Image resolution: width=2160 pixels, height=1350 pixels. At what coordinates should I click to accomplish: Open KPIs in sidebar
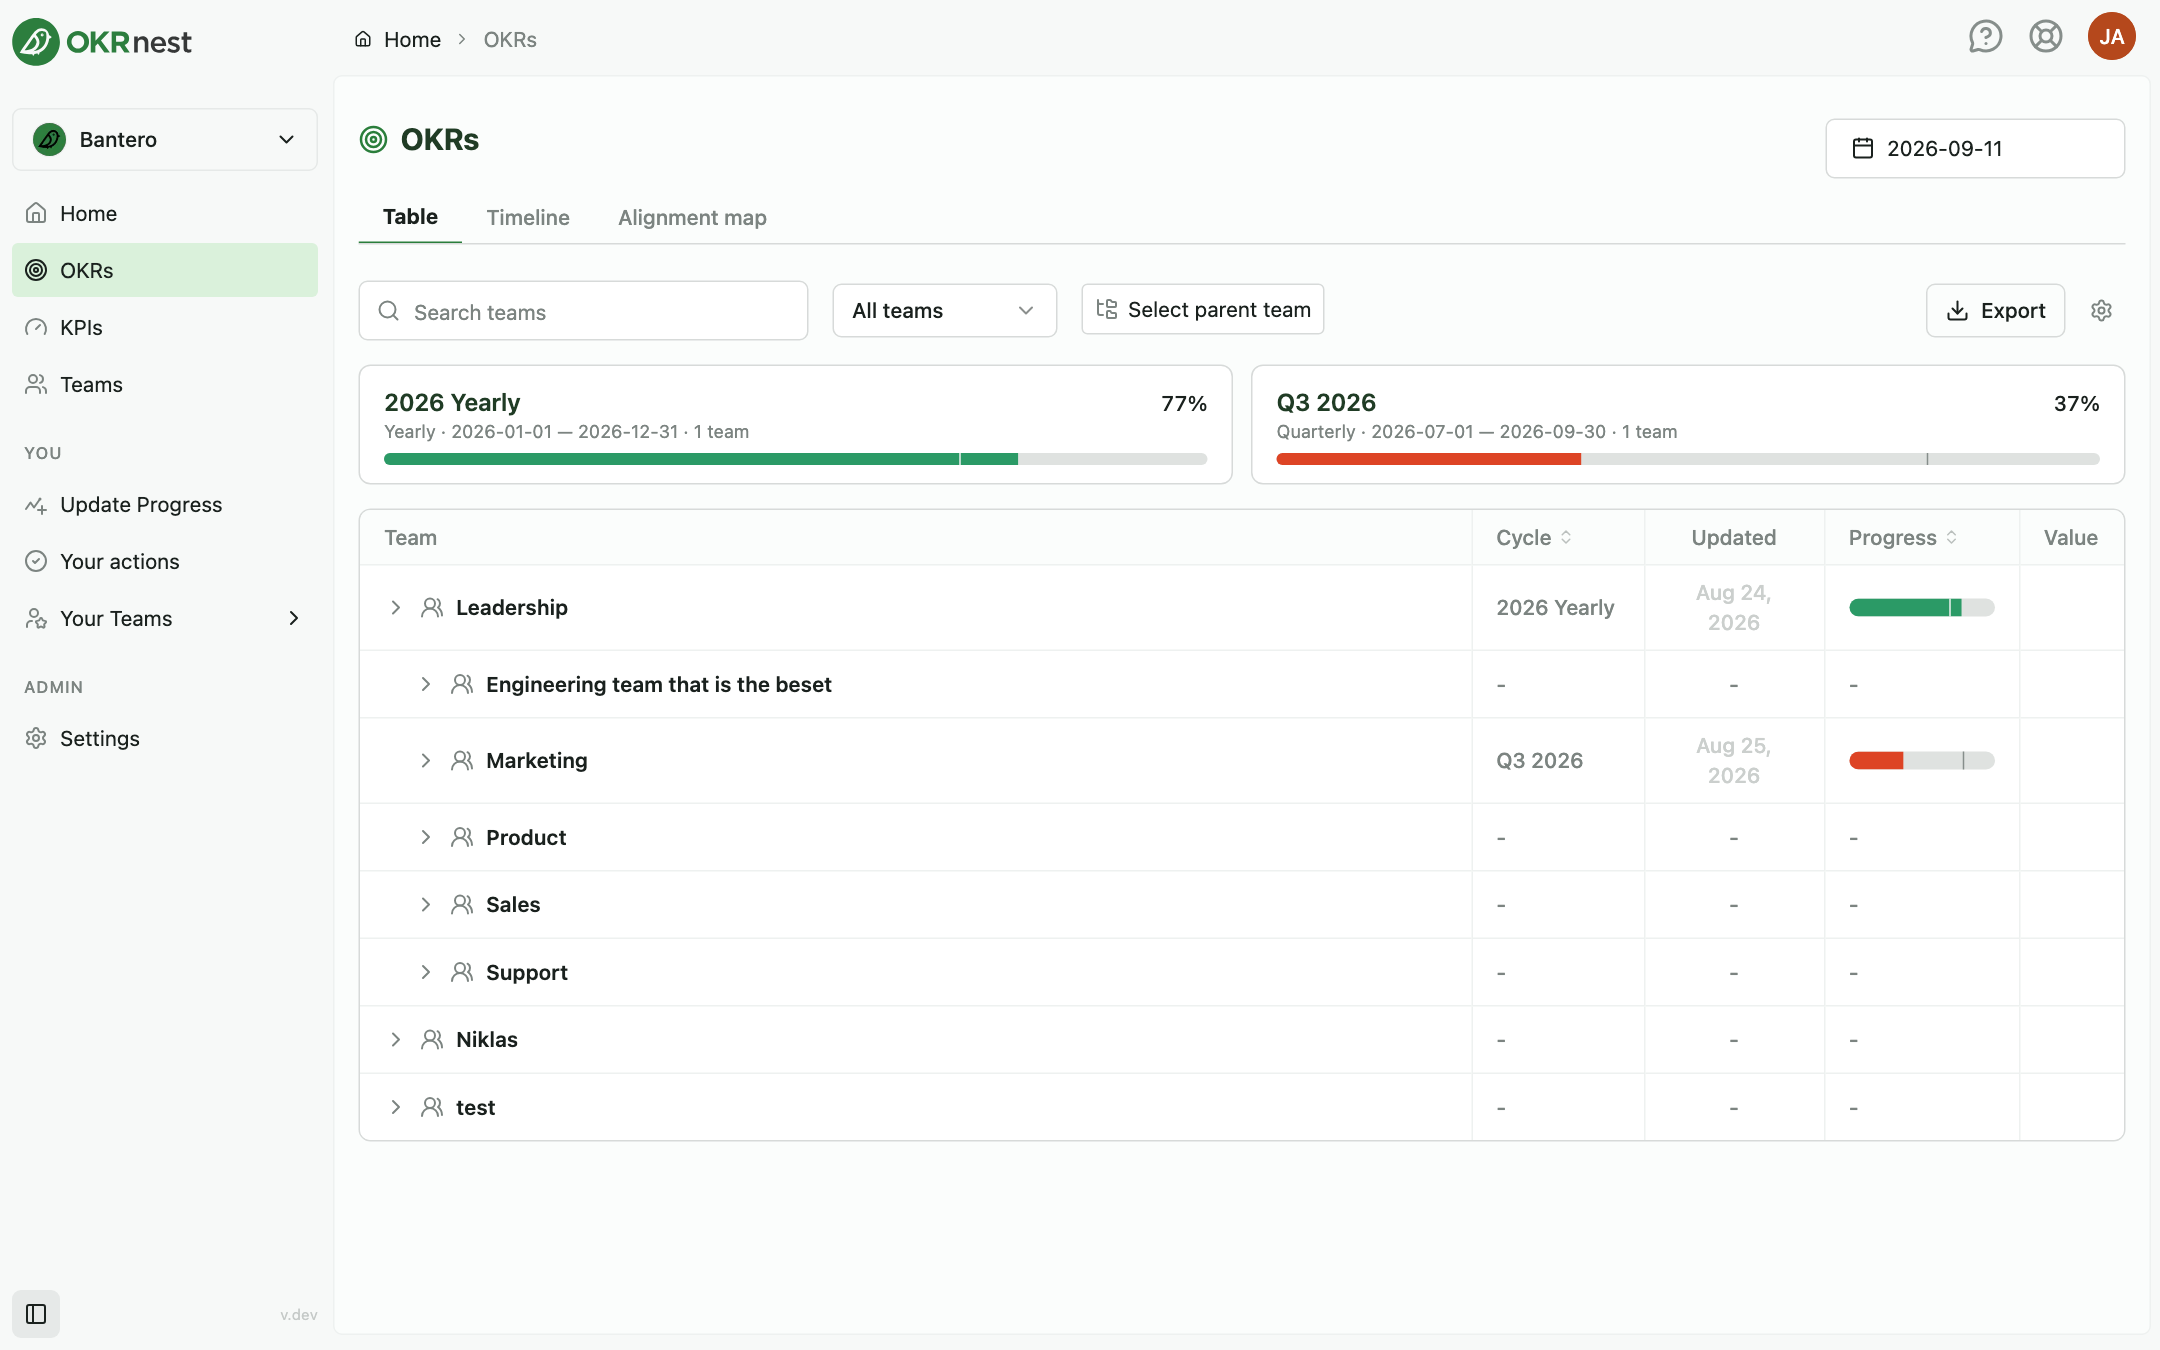click(165, 327)
